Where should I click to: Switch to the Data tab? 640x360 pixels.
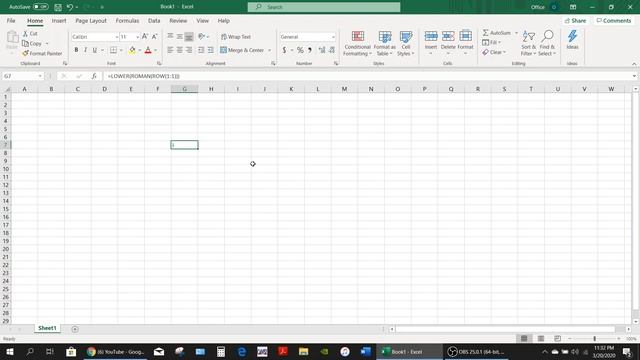pyautogui.click(x=154, y=21)
